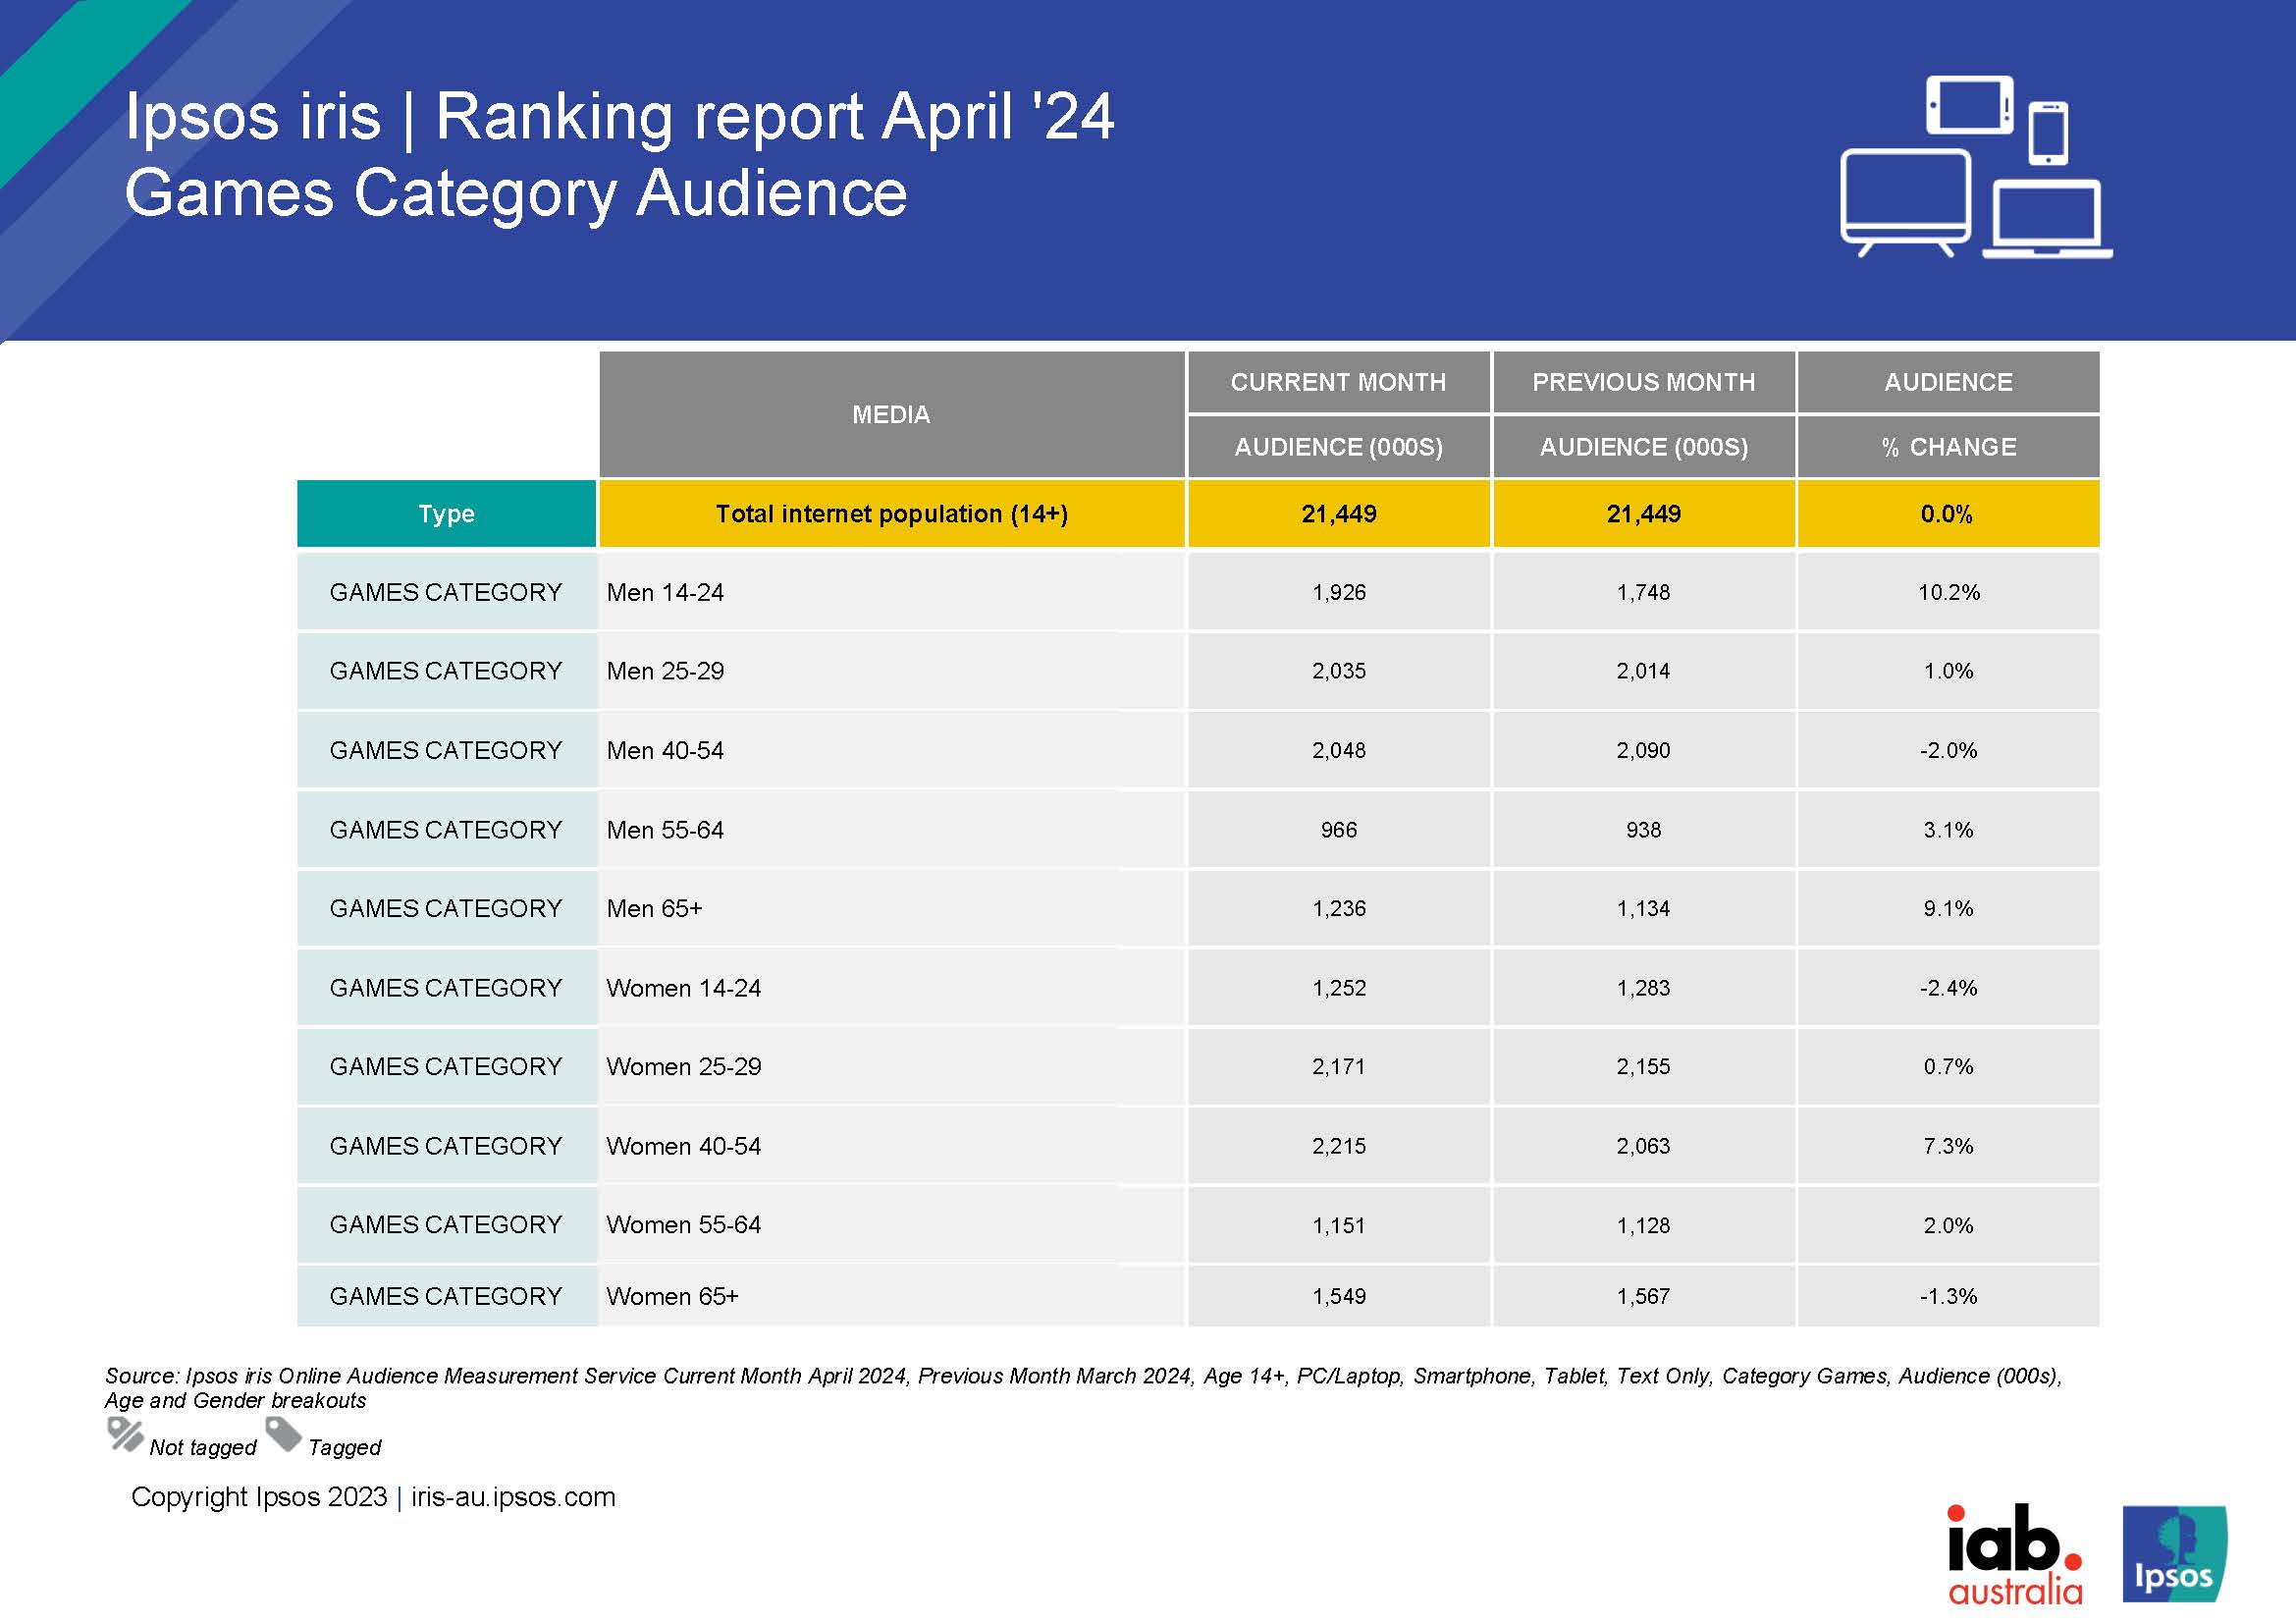2296x1623 pixels.
Task: Open the iris-au.ipsos.com link
Action: coord(513,1497)
